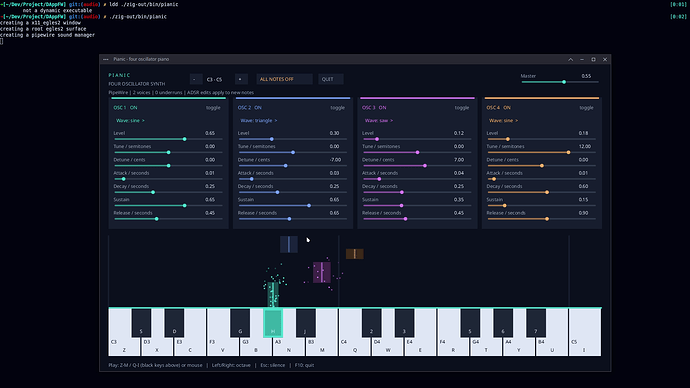
Task: Play the F4 white key labeled R
Action: [453, 348]
